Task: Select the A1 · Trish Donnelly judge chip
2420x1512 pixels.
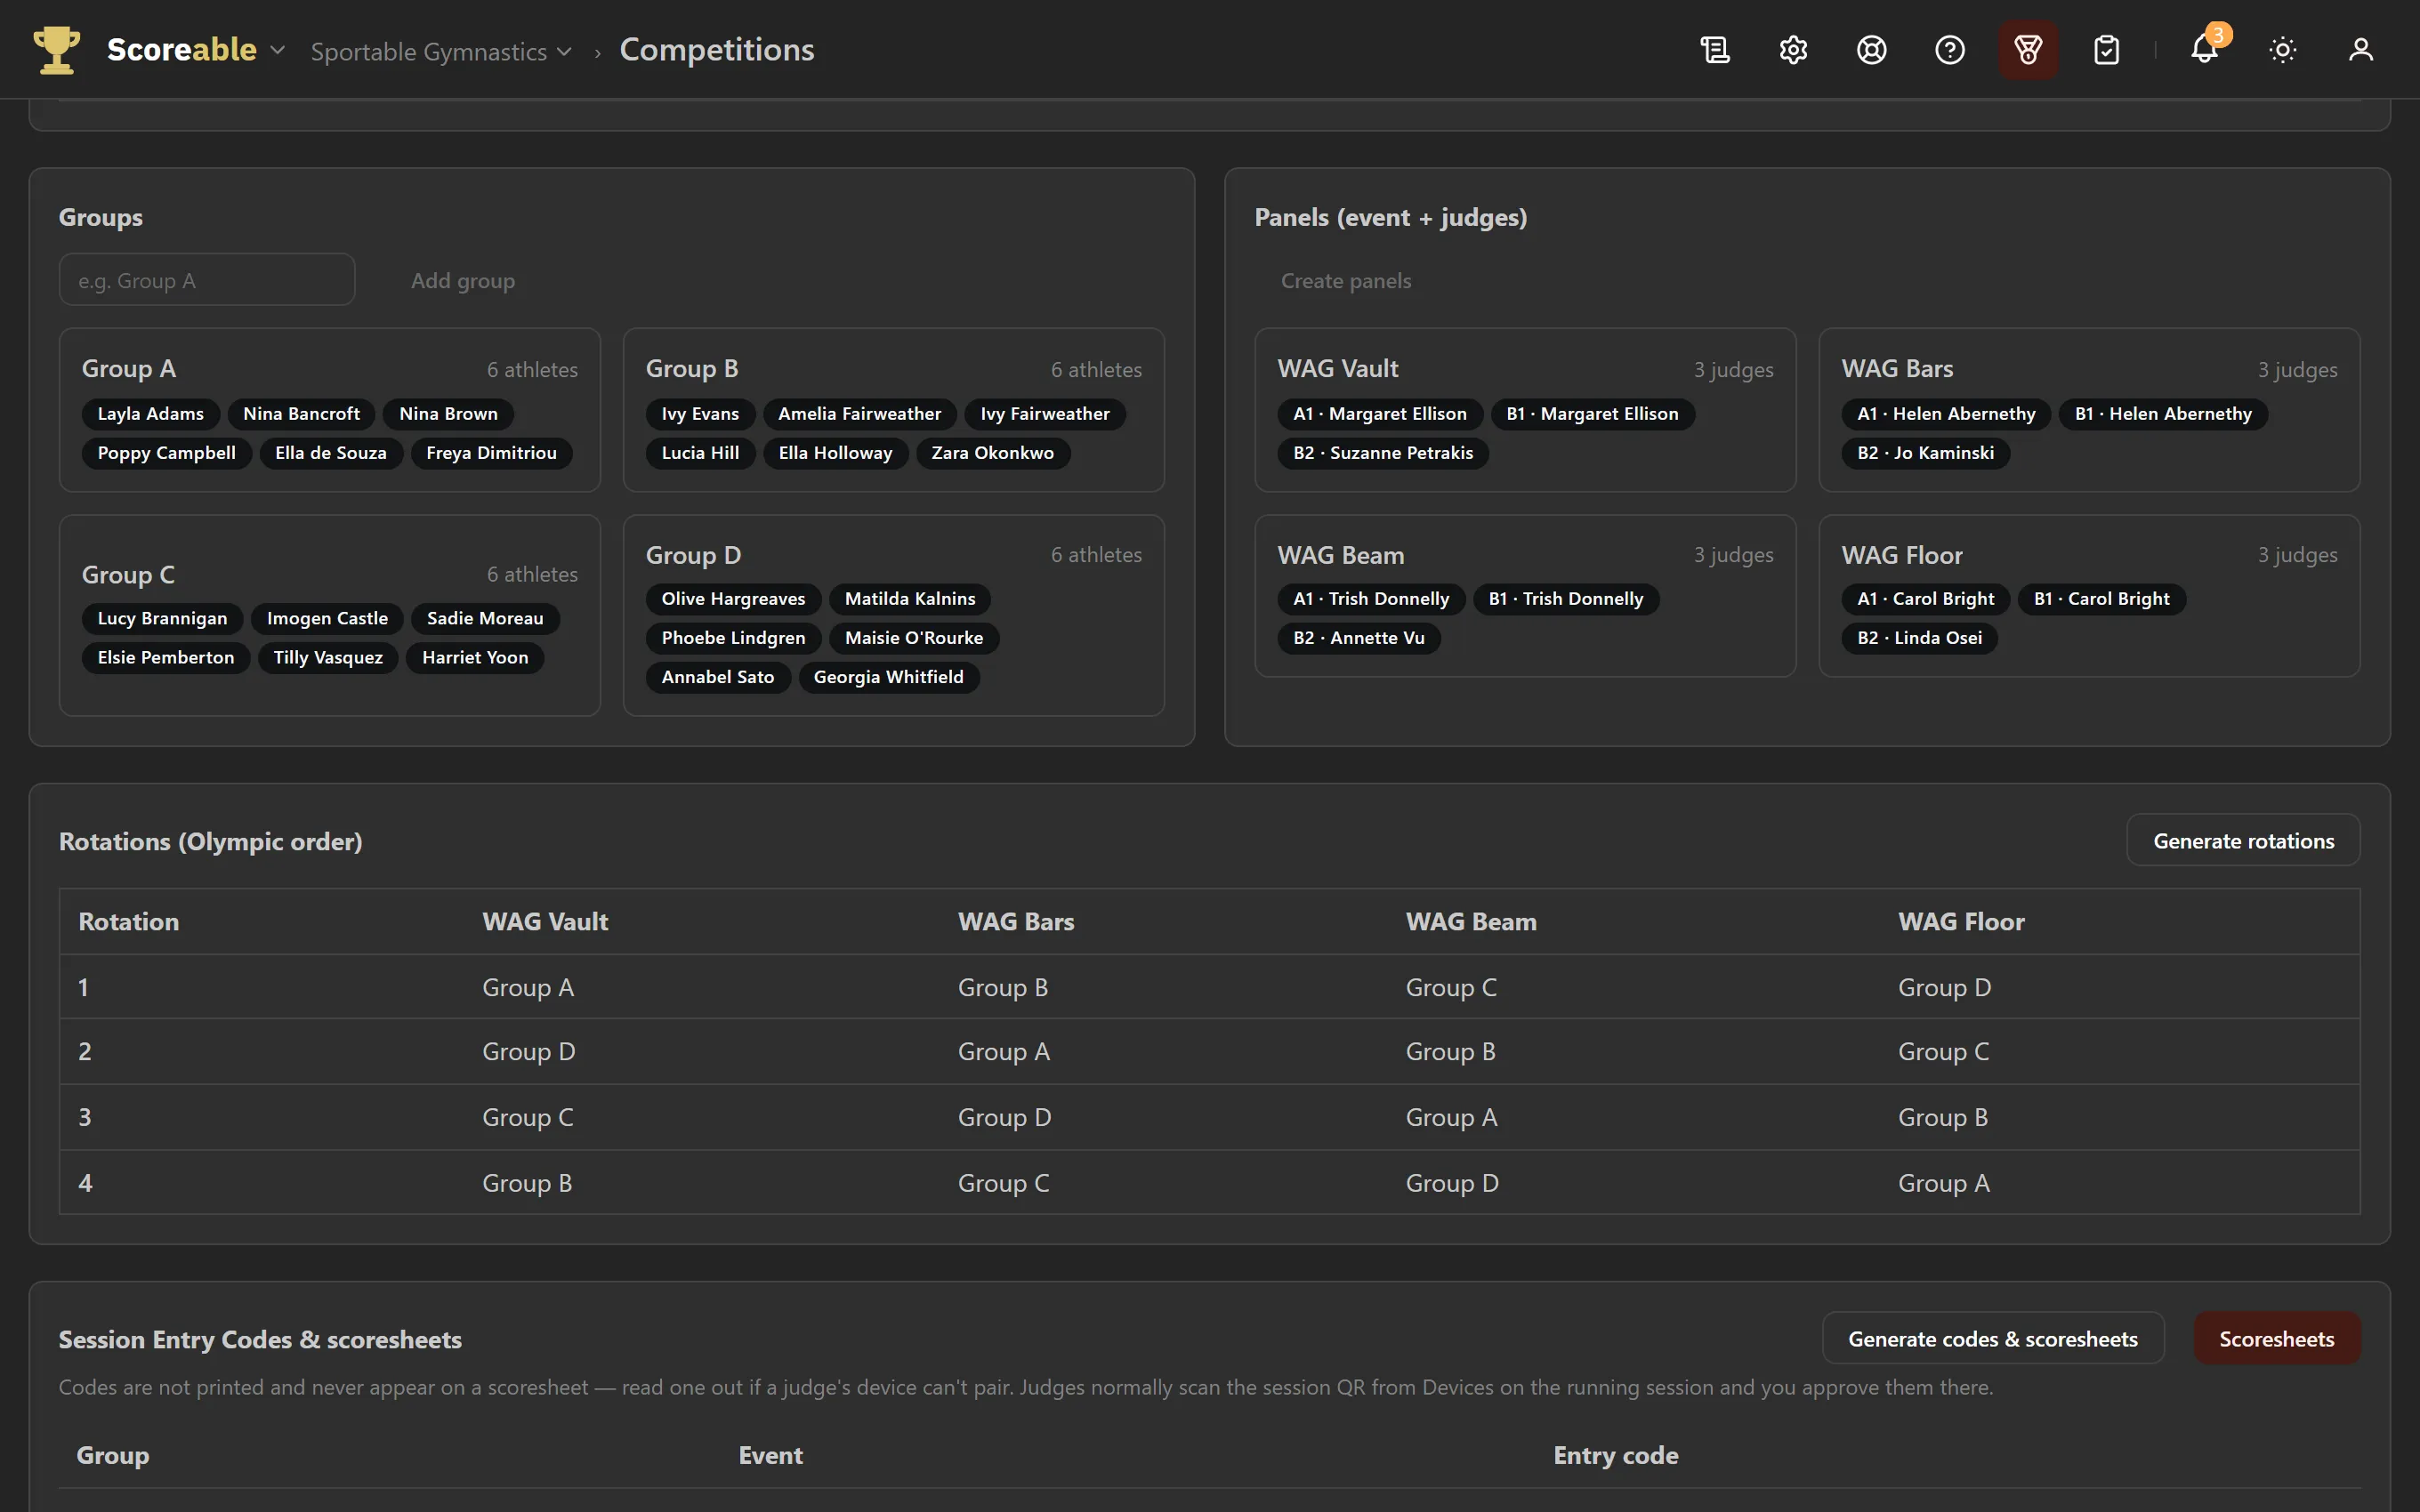Action: [1370, 598]
